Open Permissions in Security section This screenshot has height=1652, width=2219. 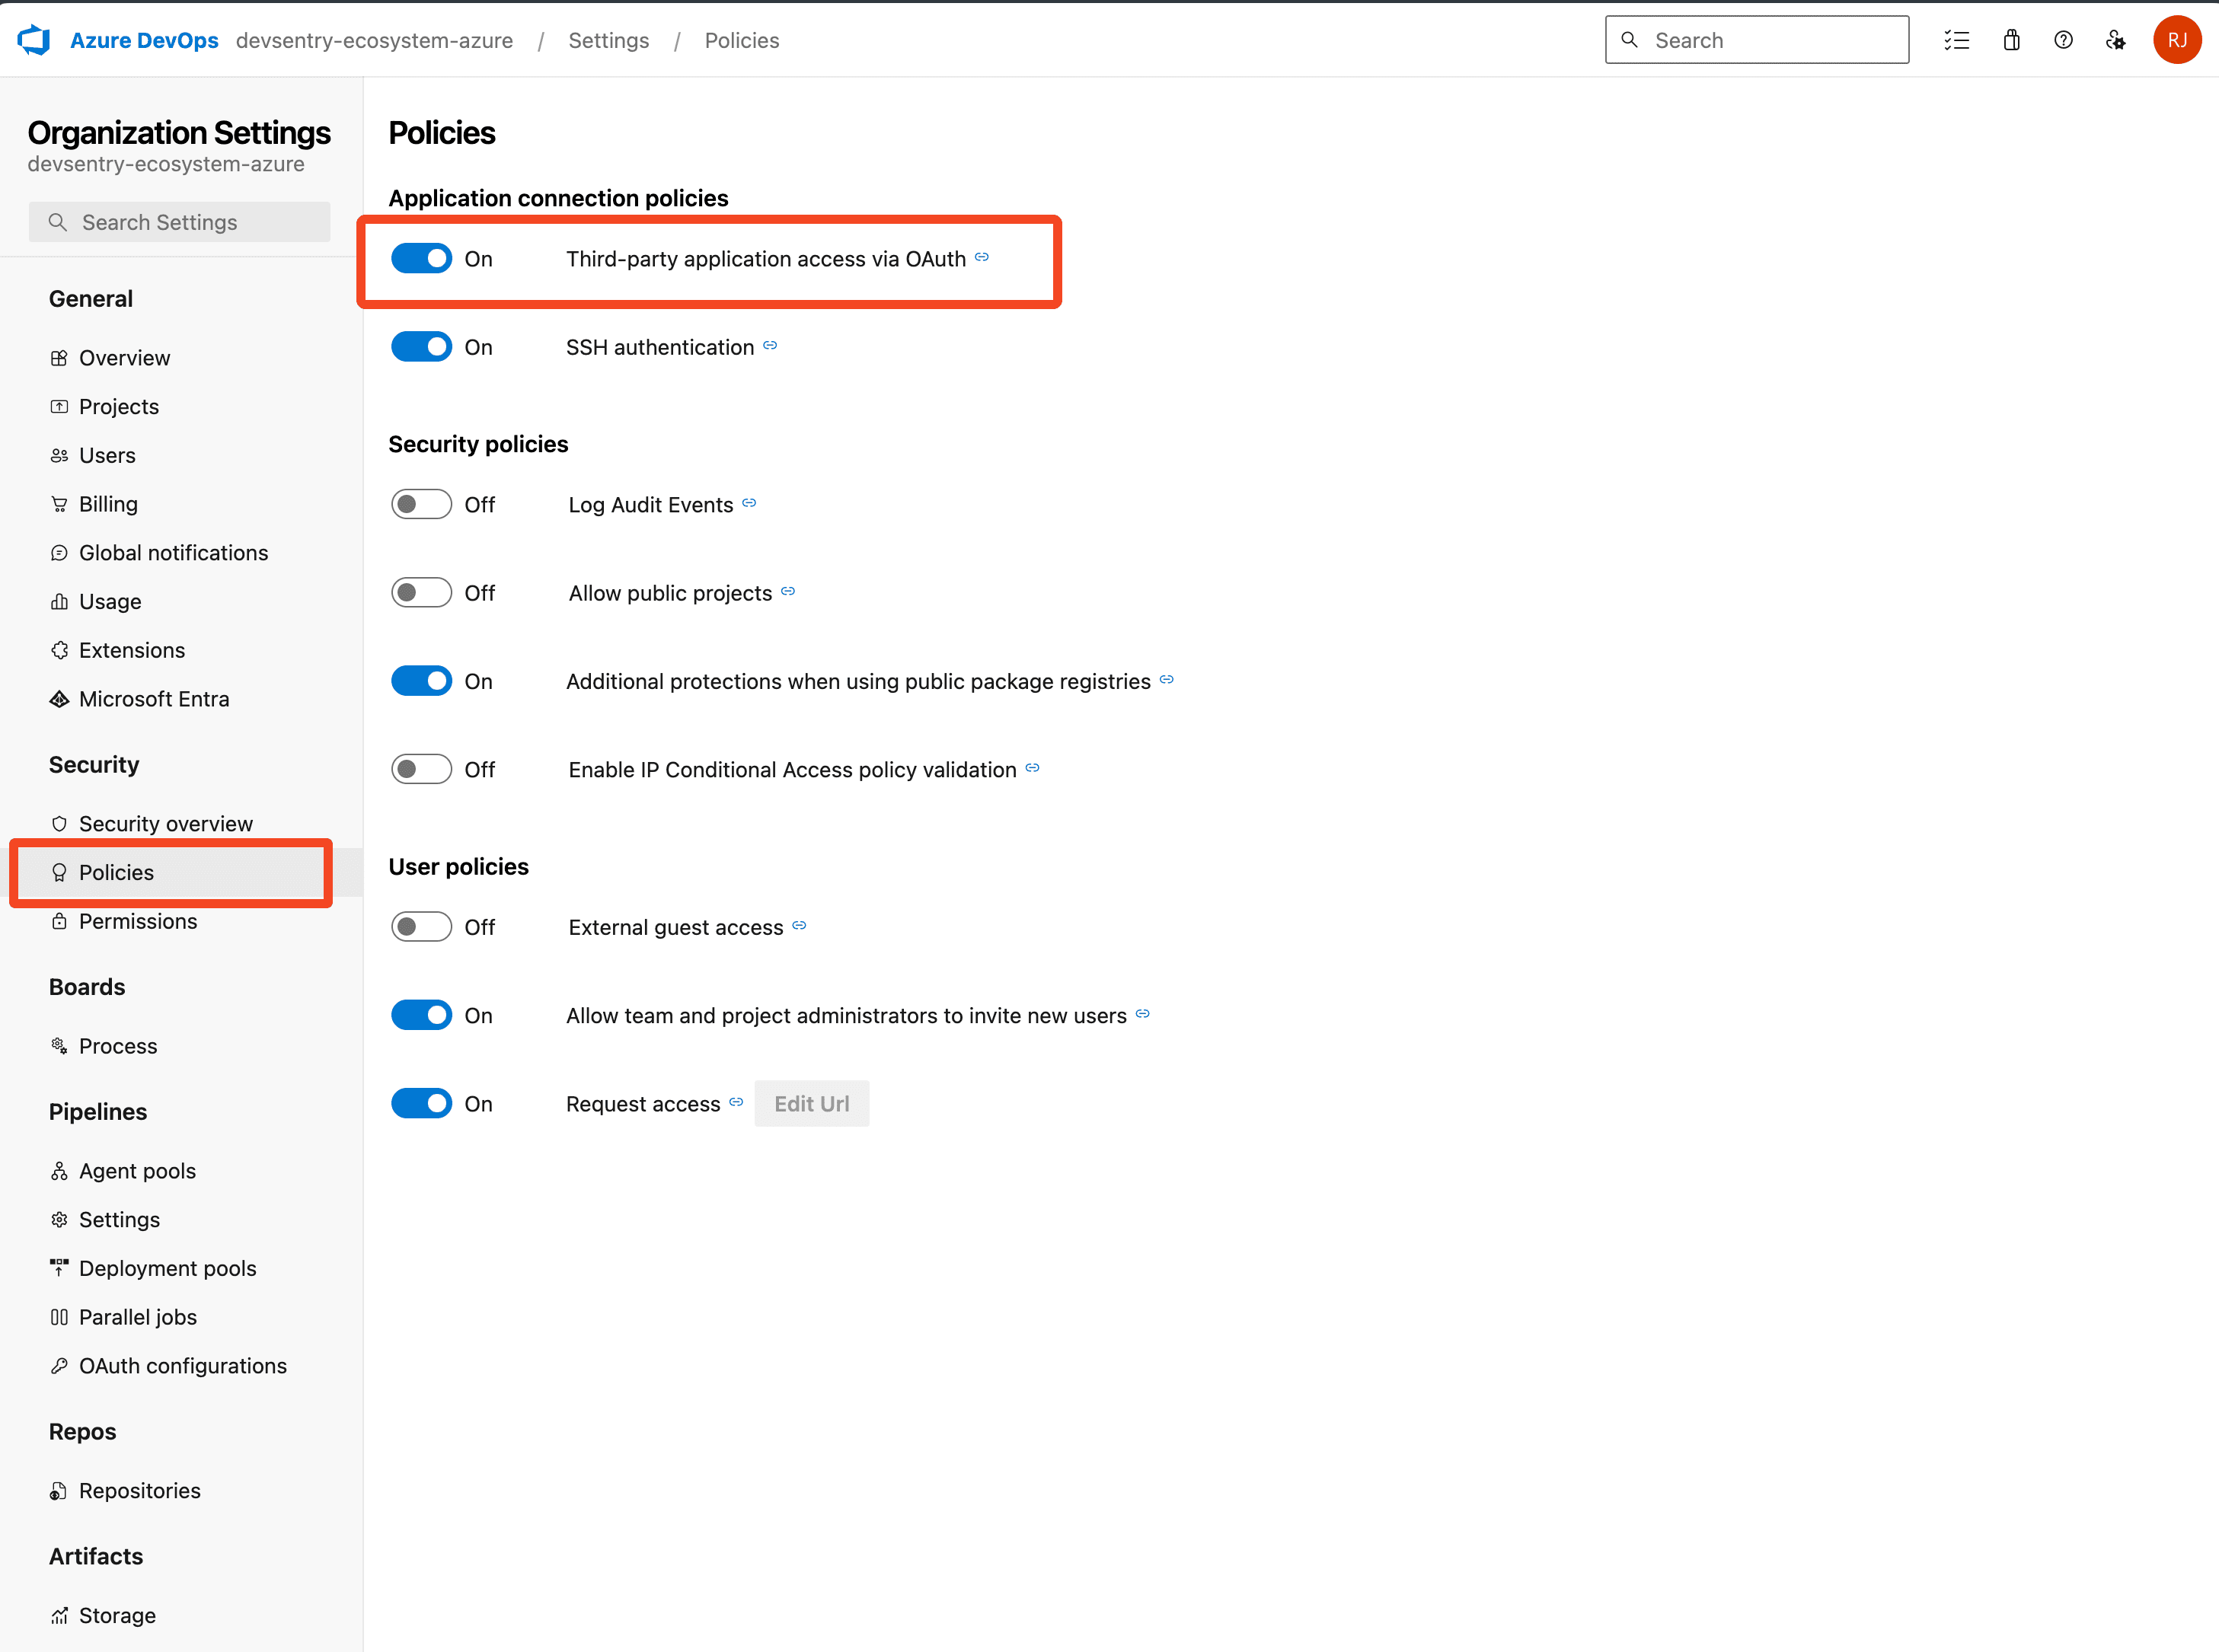pyautogui.click(x=138, y=921)
